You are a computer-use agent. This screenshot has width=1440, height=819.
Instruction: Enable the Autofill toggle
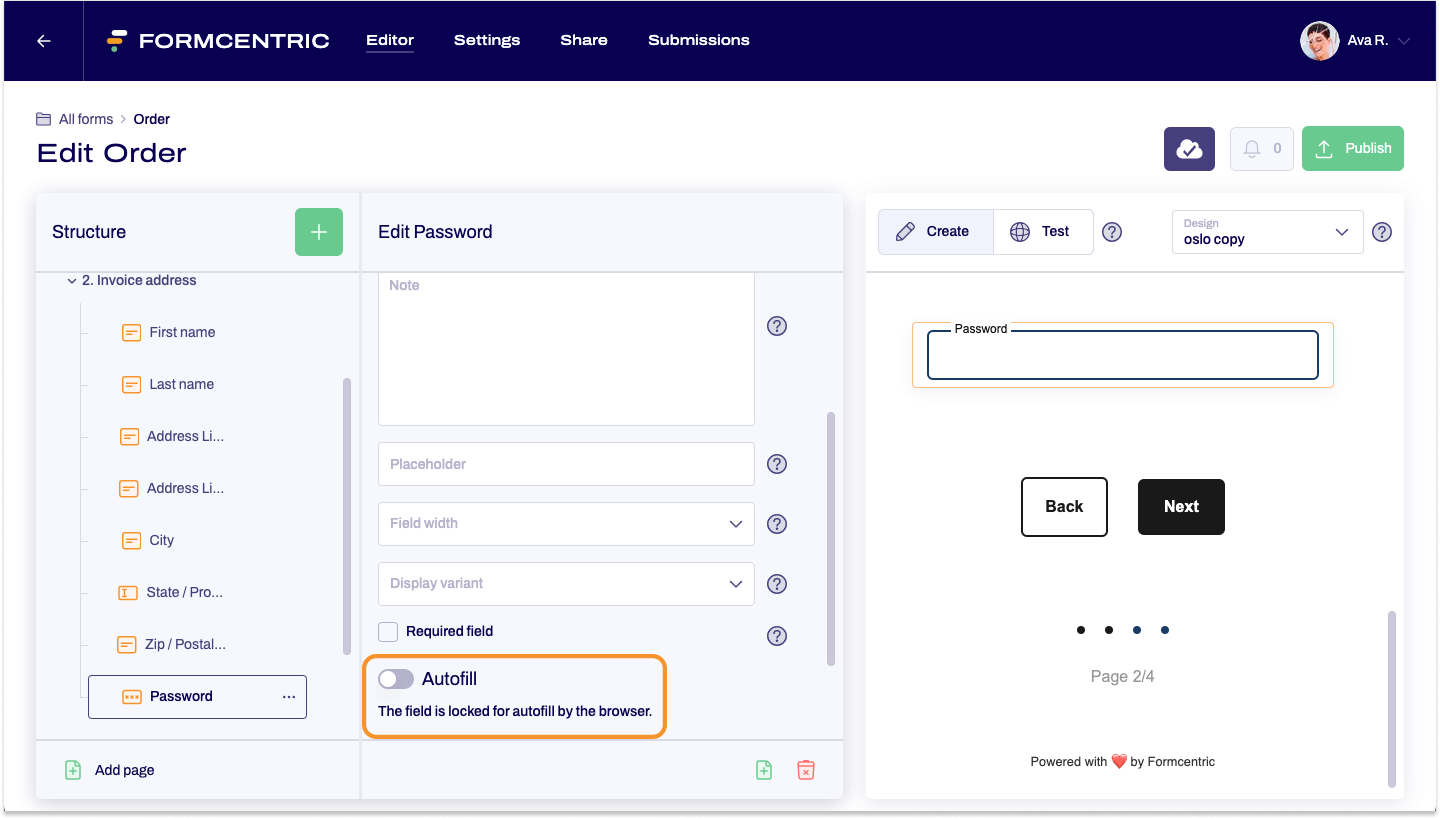coord(395,678)
